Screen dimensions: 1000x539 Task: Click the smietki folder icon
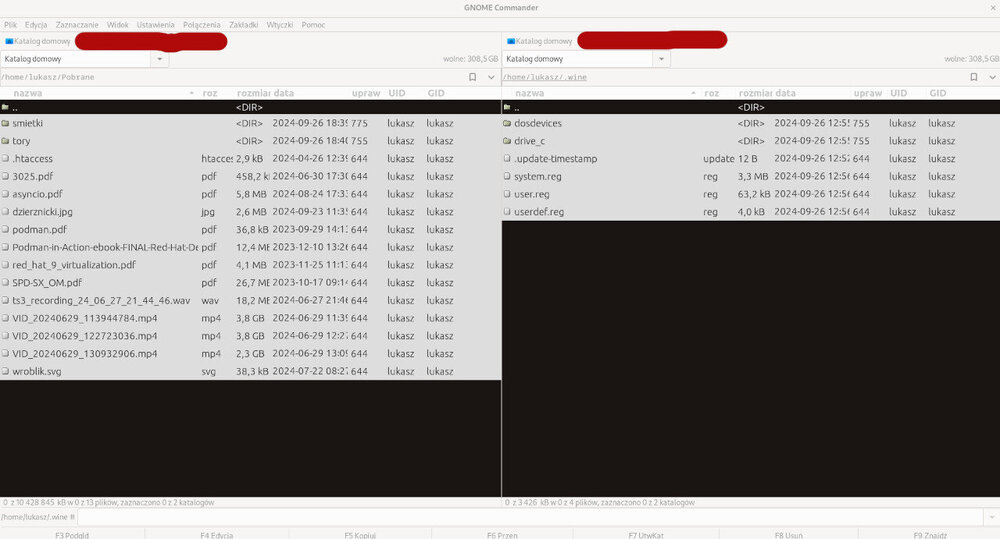tap(6, 123)
